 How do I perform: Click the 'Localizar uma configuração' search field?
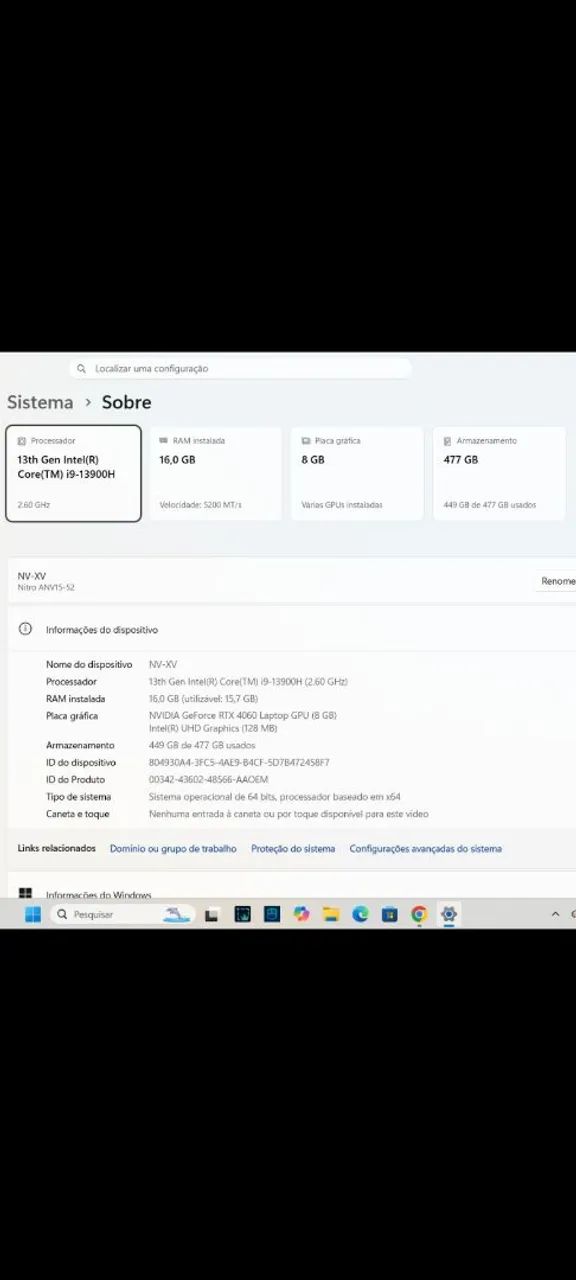click(x=240, y=368)
